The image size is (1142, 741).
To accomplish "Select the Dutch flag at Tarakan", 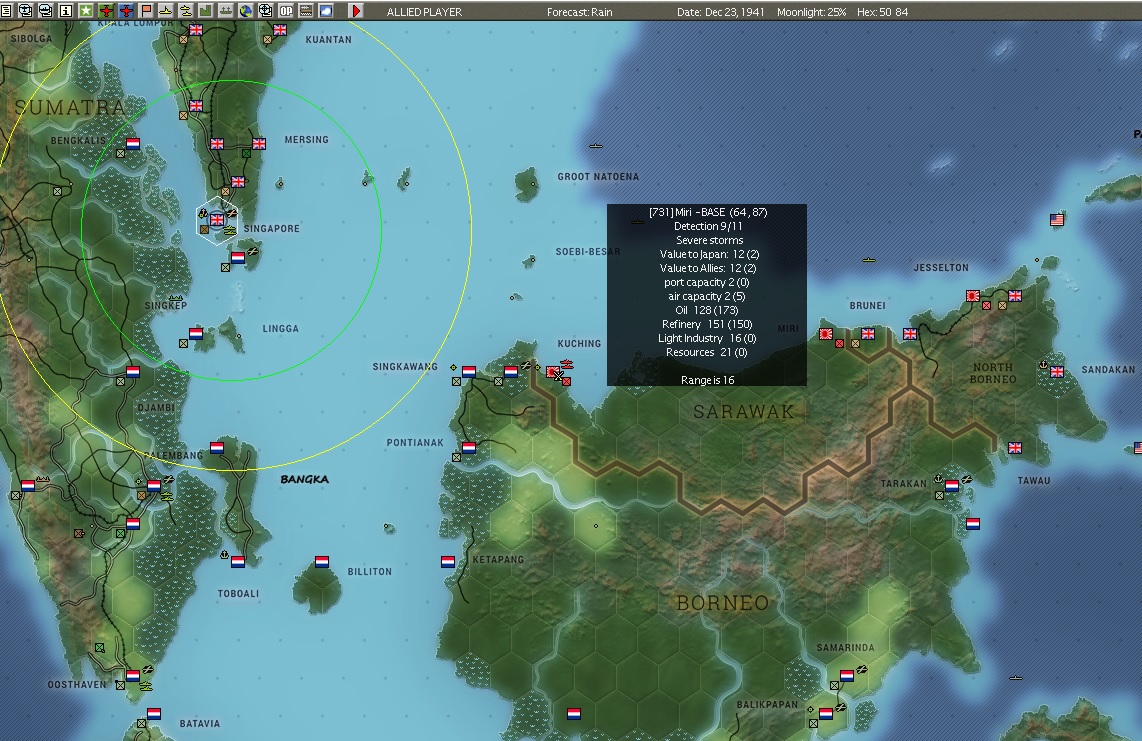I will tap(952, 485).
